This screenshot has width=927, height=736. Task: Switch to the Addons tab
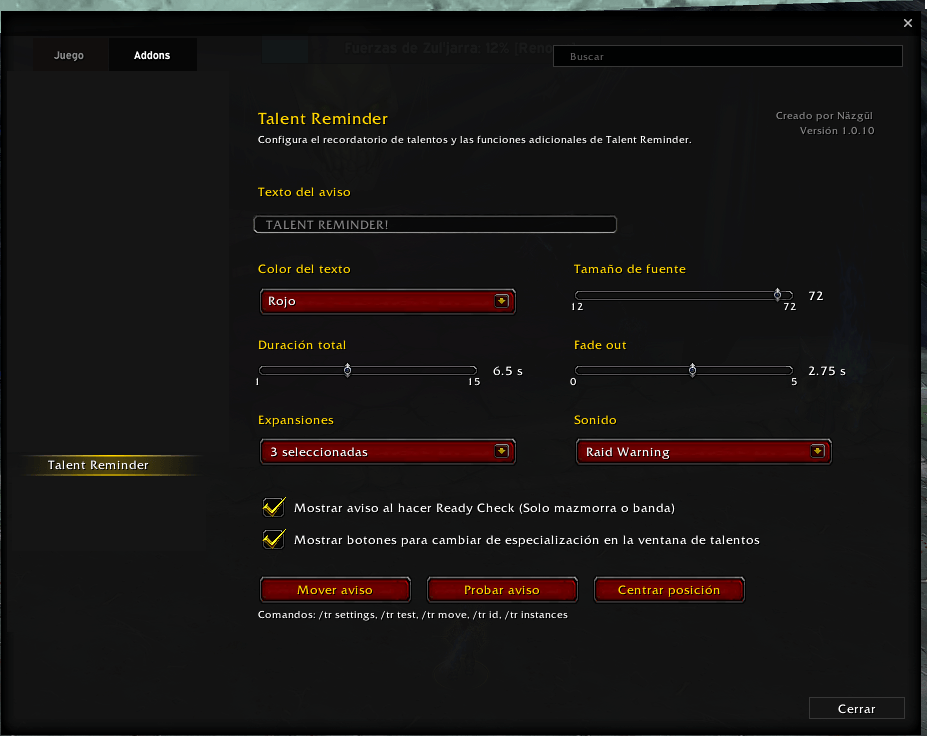(152, 55)
